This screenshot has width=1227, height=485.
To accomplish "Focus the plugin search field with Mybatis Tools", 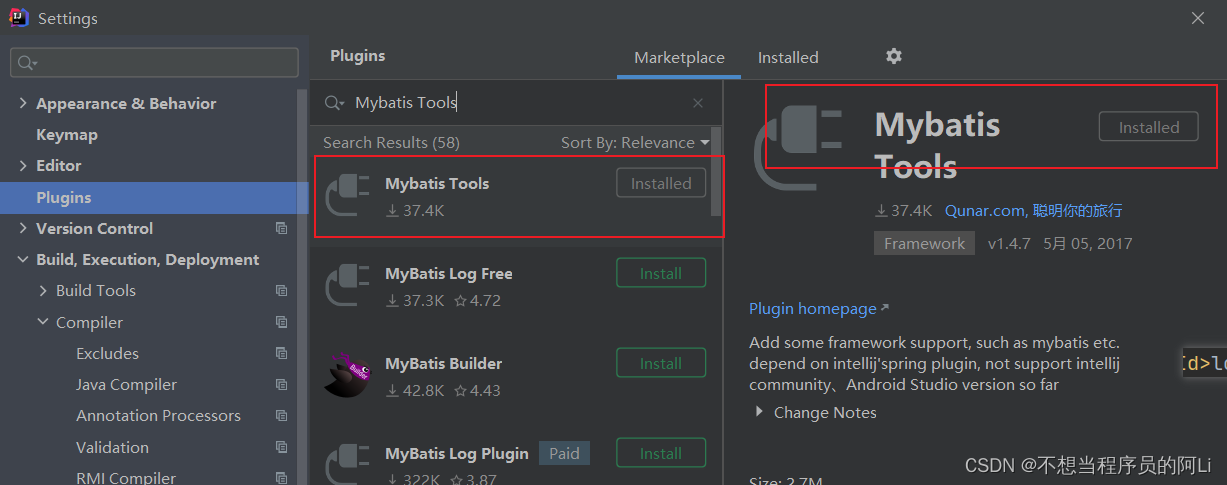I will 518,103.
